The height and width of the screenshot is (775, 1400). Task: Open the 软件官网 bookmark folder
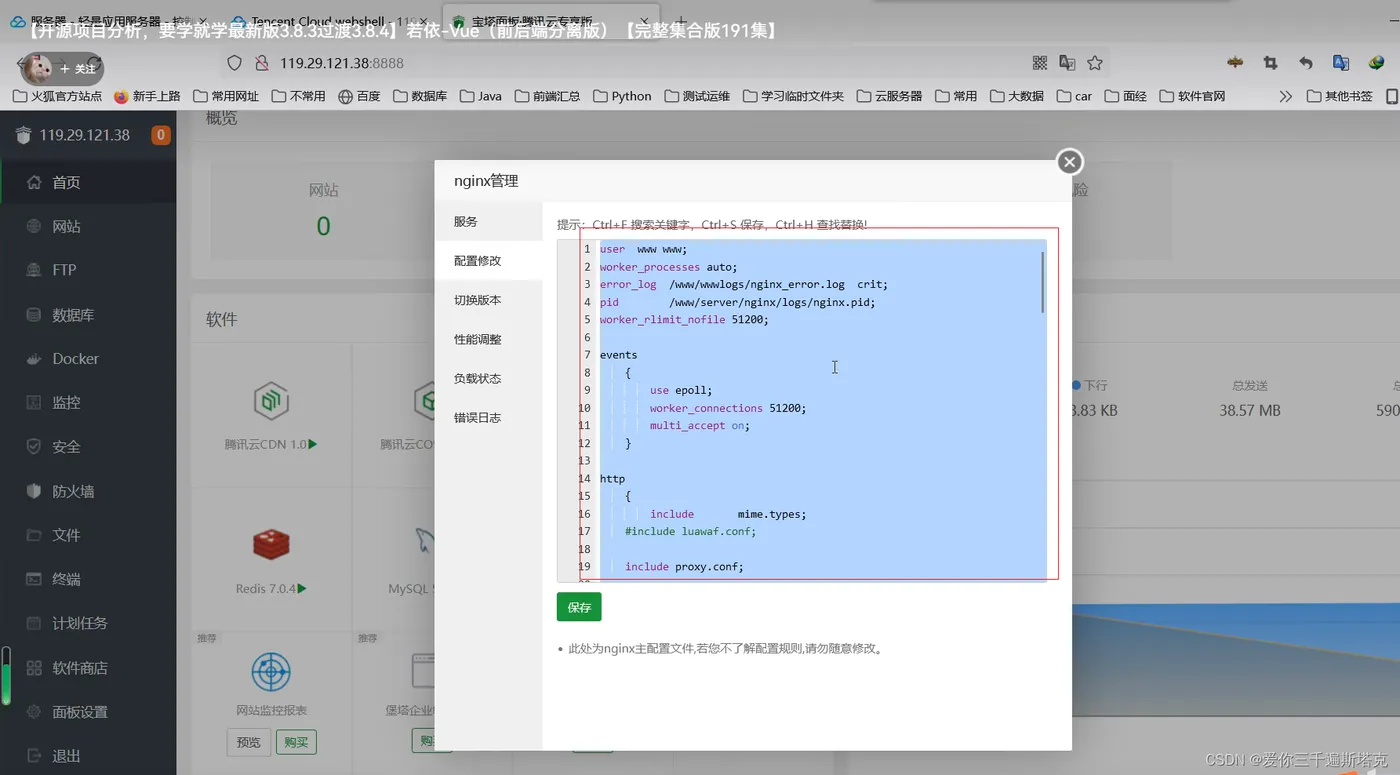[1194, 96]
